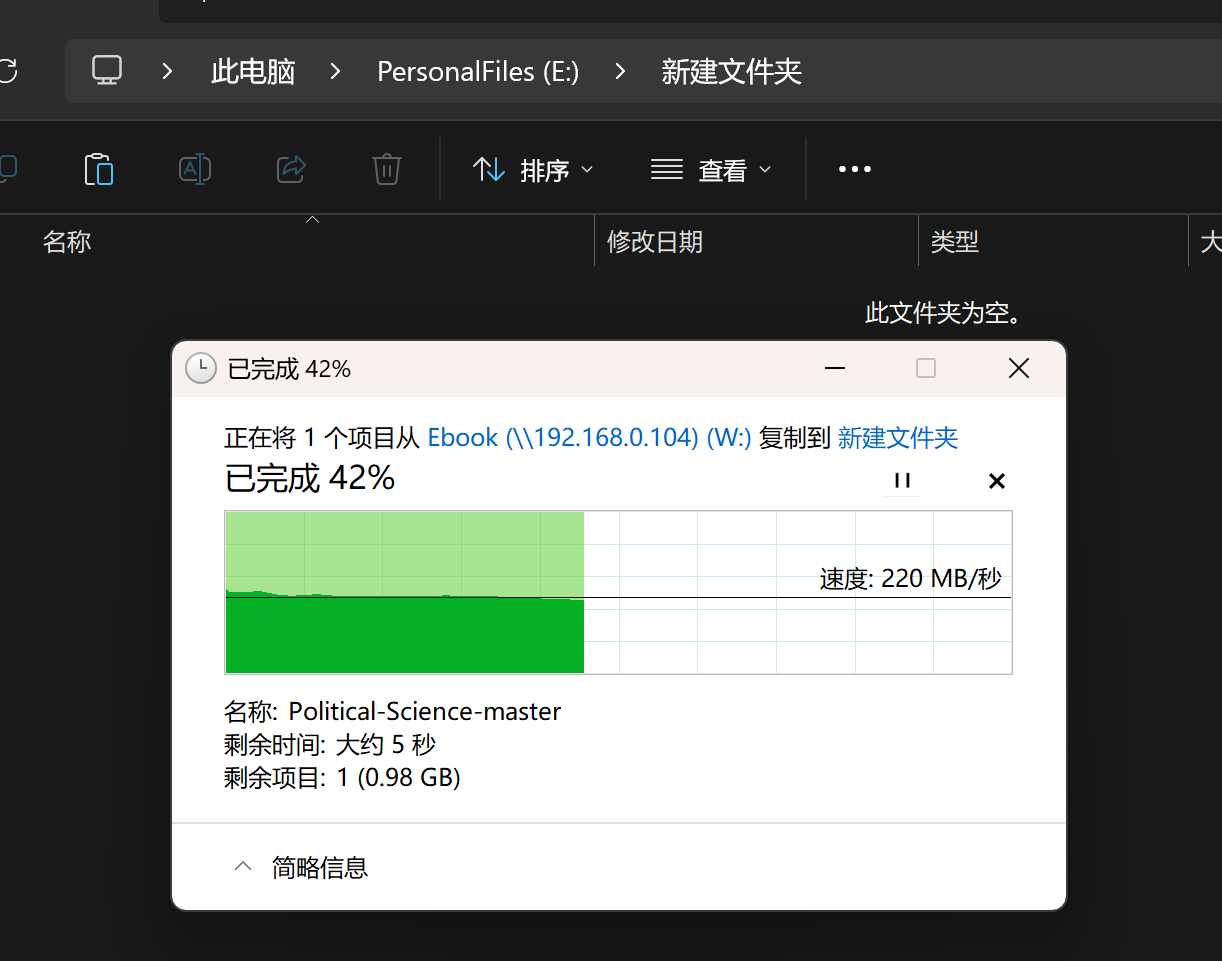This screenshot has width=1222, height=961.
Task: Open the See more (…) menu
Action: click(854, 170)
